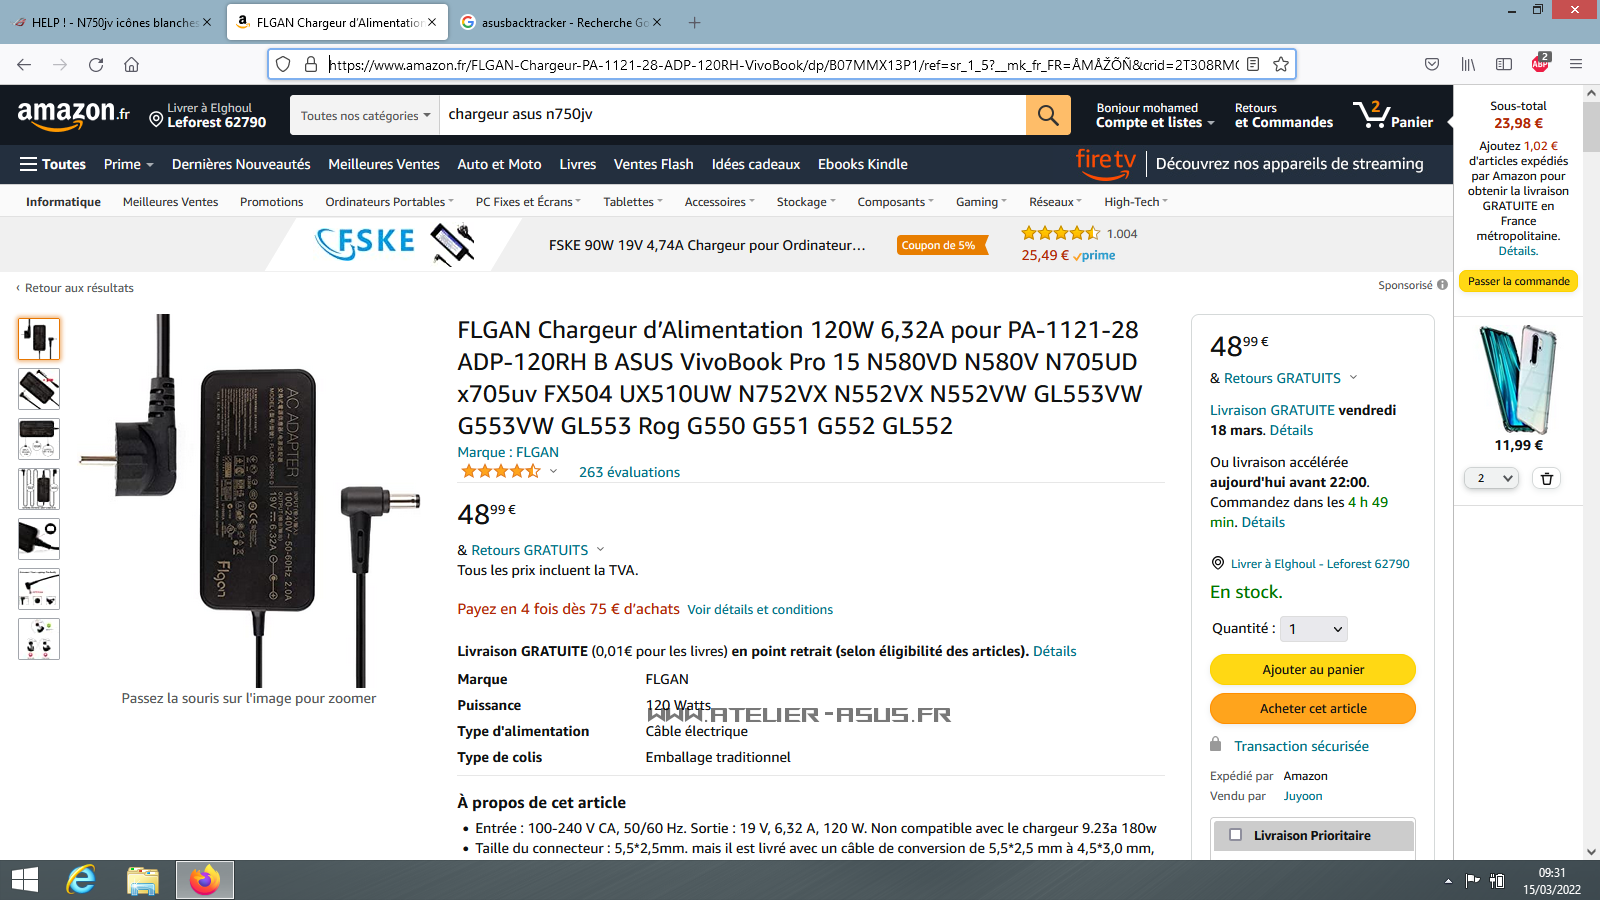
Task: Tick the Livraison Prioritaire checkbox
Action: (x=1235, y=835)
